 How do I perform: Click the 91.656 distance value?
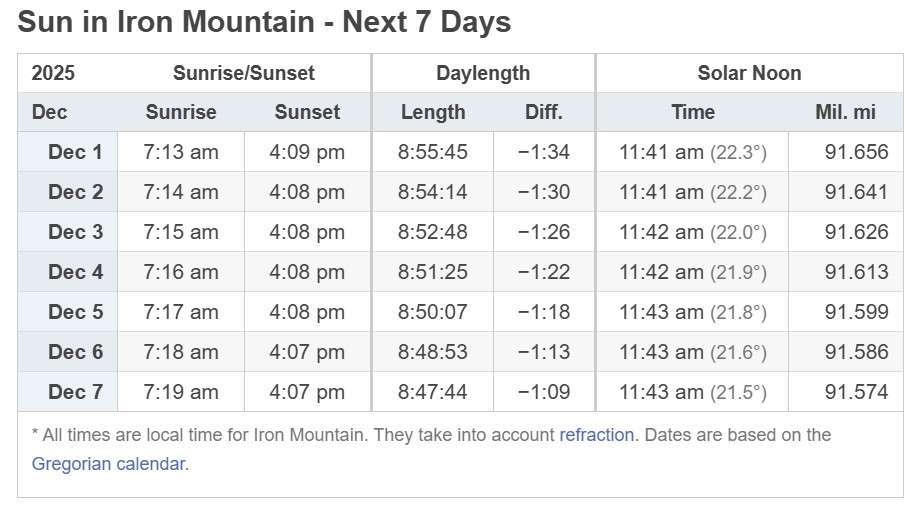point(856,152)
